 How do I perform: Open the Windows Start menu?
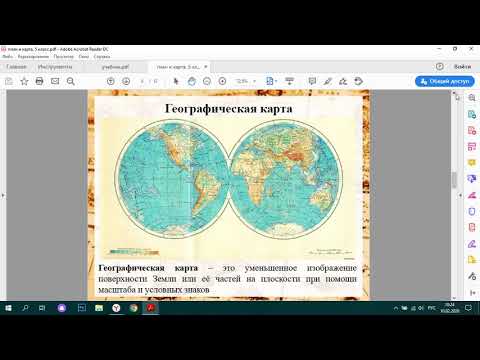point(8,308)
